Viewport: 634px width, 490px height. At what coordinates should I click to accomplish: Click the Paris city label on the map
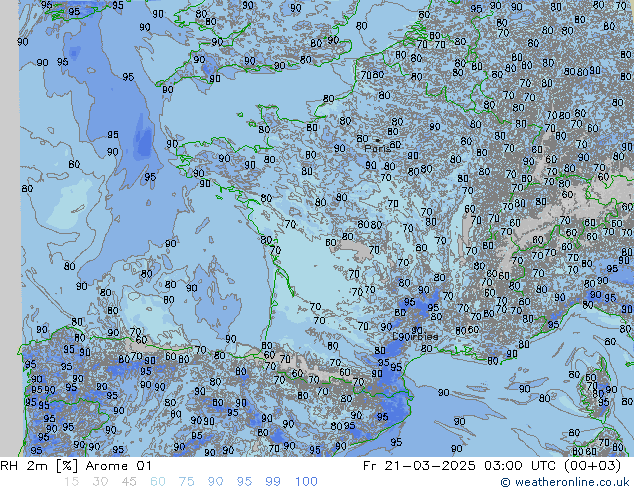point(377,148)
